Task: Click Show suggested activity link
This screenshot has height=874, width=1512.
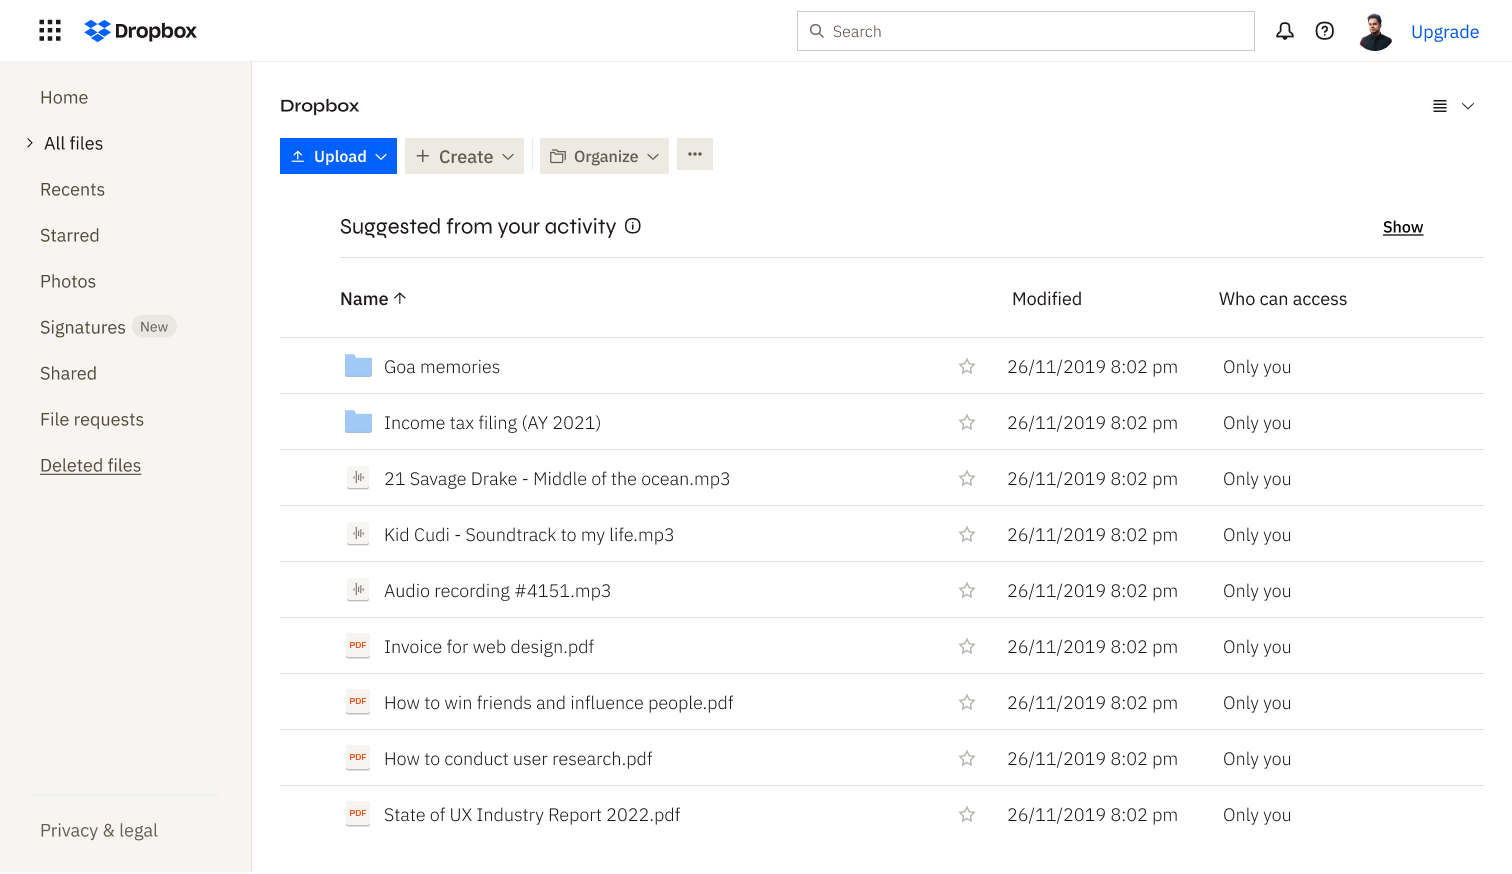Action: click(x=1403, y=227)
